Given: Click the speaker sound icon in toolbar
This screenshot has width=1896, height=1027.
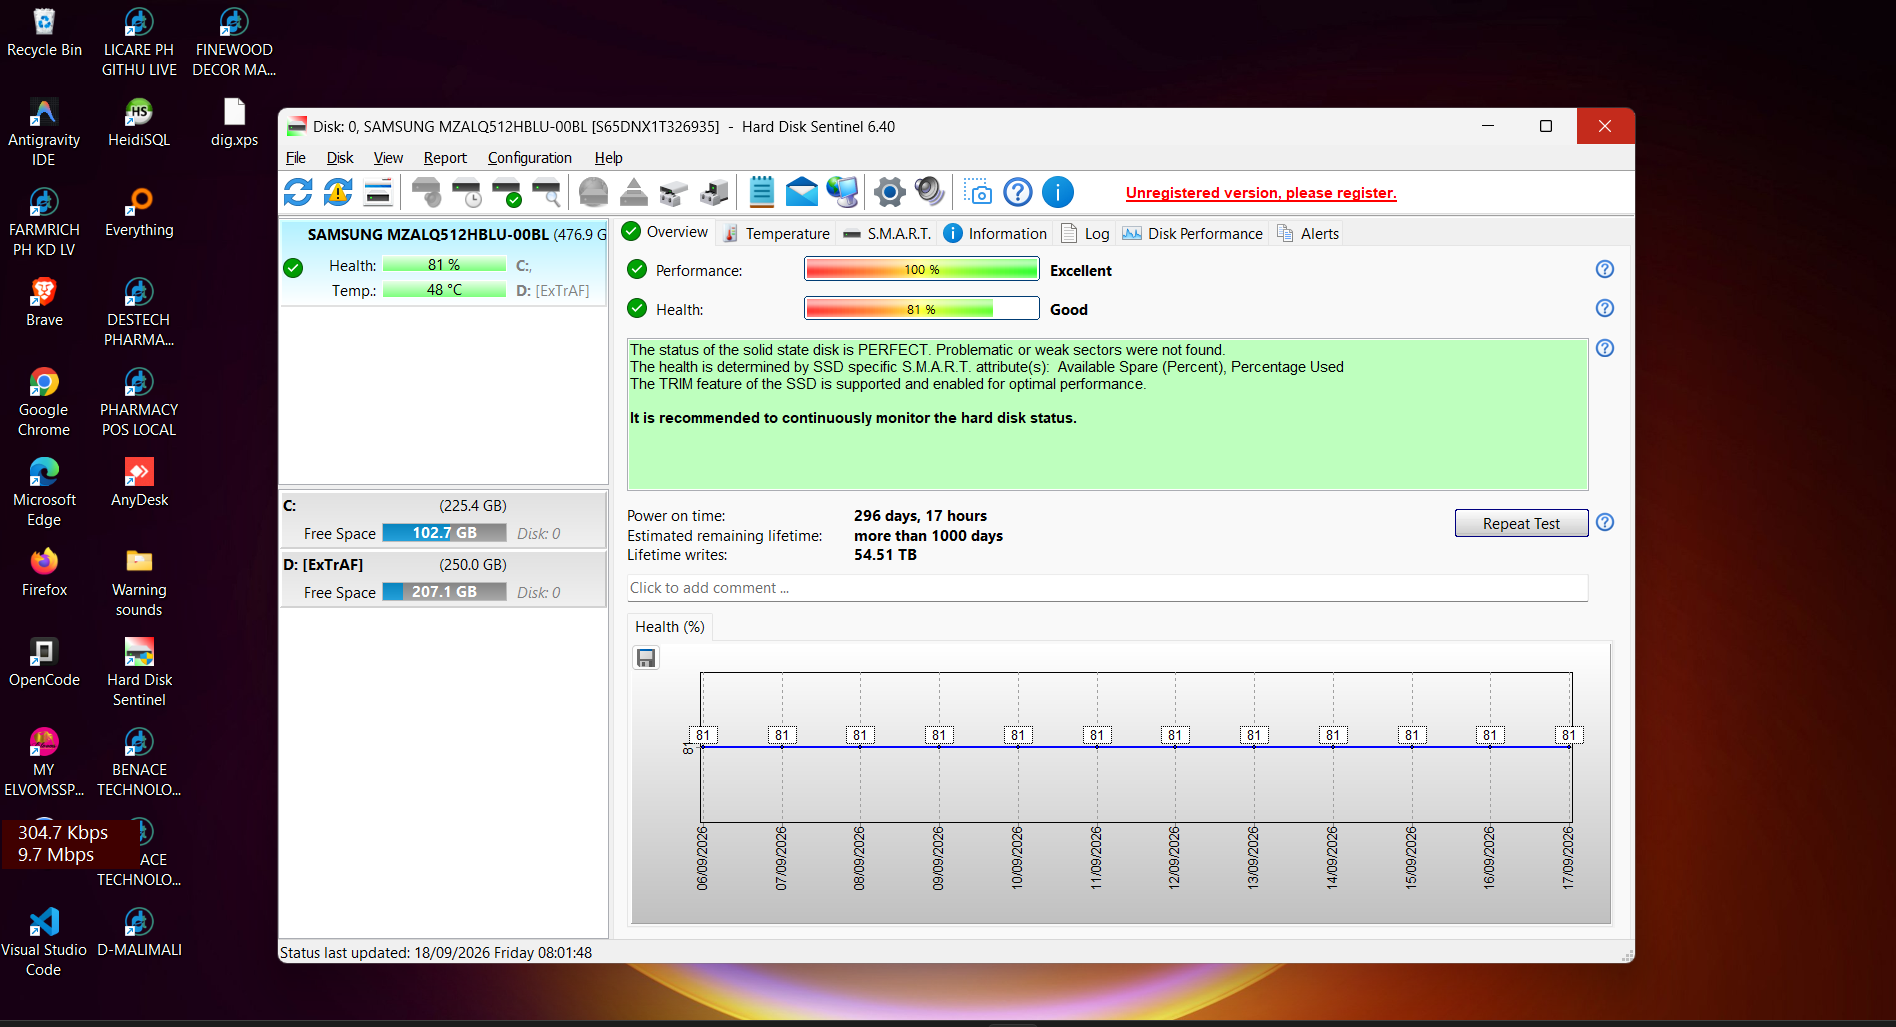Looking at the screenshot, I should click(x=929, y=192).
